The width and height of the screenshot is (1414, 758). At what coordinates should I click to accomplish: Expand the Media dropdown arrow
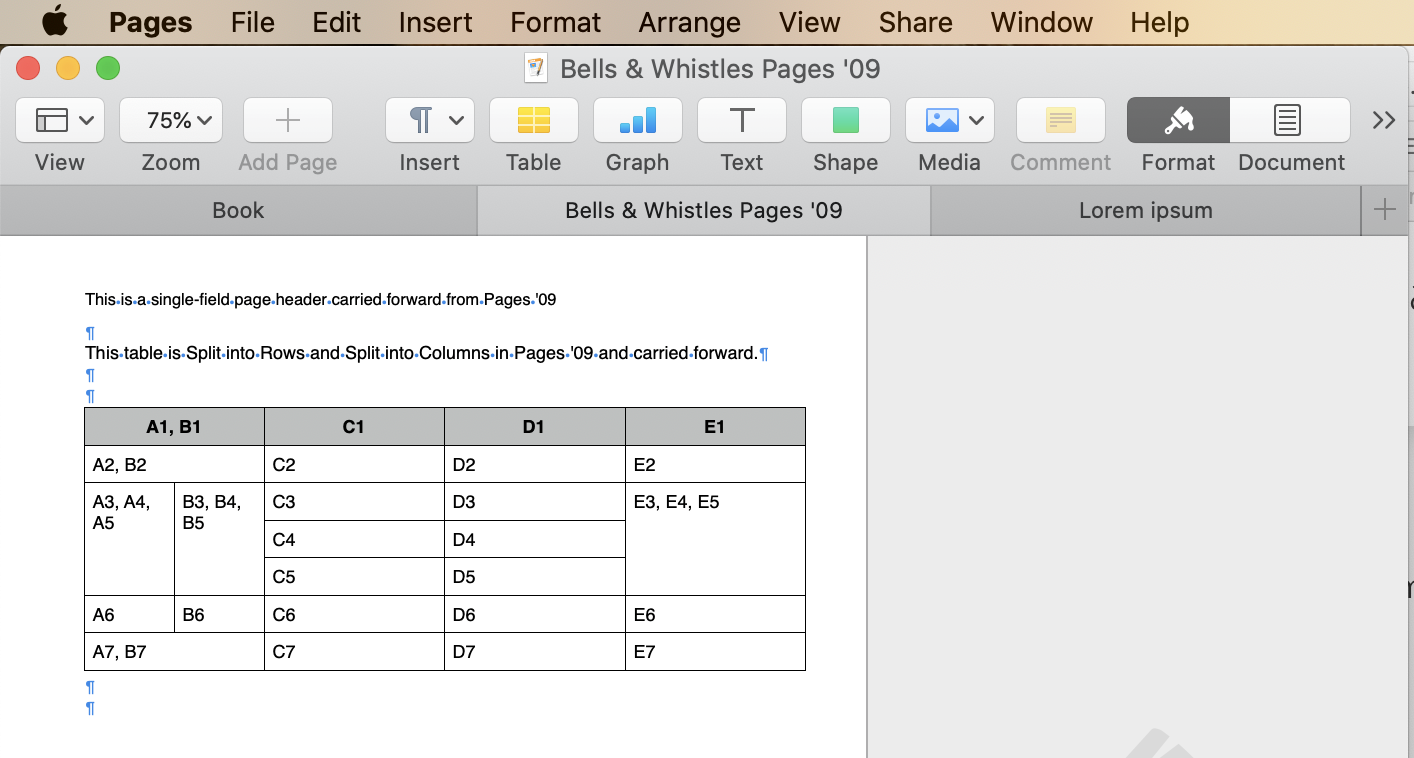click(x=976, y=121)
